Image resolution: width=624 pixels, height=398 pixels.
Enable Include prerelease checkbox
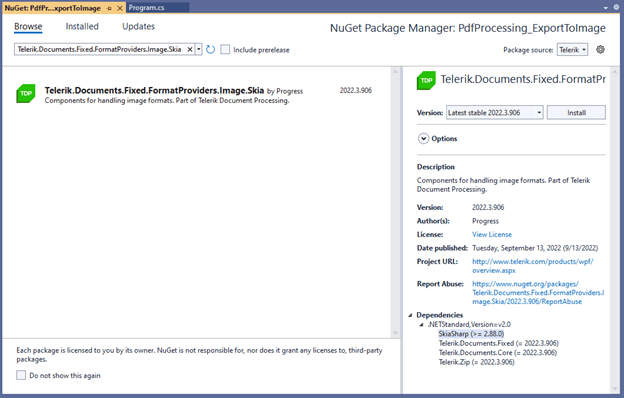[225, 49]
